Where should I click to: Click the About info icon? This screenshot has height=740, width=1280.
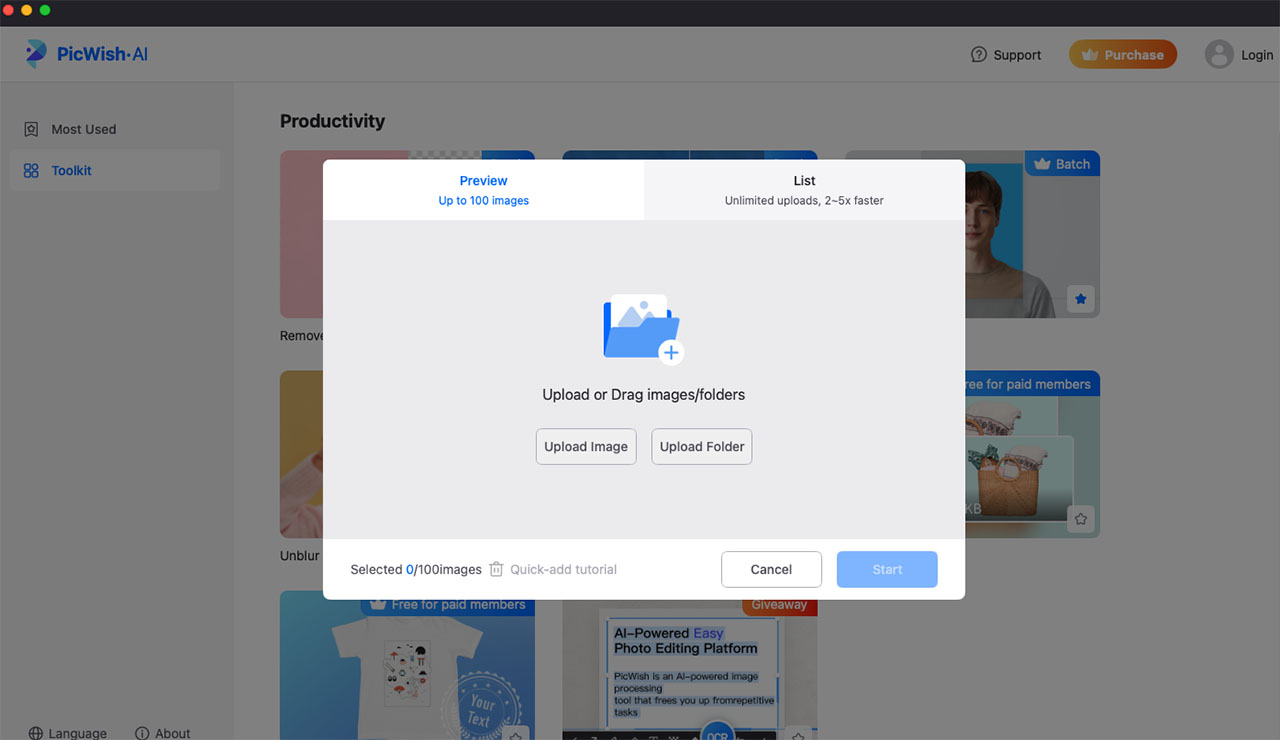point(142,733)
